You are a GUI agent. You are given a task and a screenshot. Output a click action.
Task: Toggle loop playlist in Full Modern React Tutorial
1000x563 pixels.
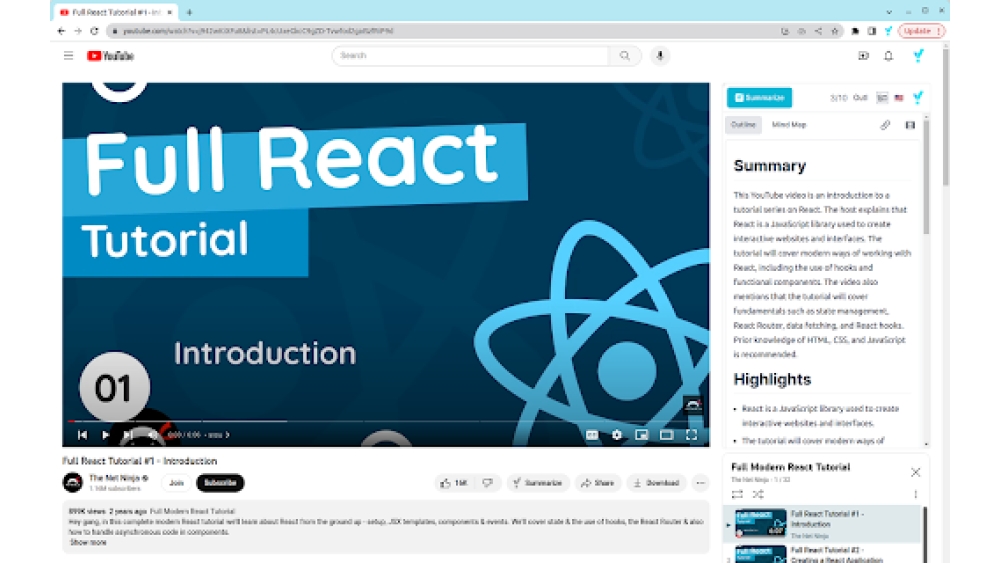737,494
